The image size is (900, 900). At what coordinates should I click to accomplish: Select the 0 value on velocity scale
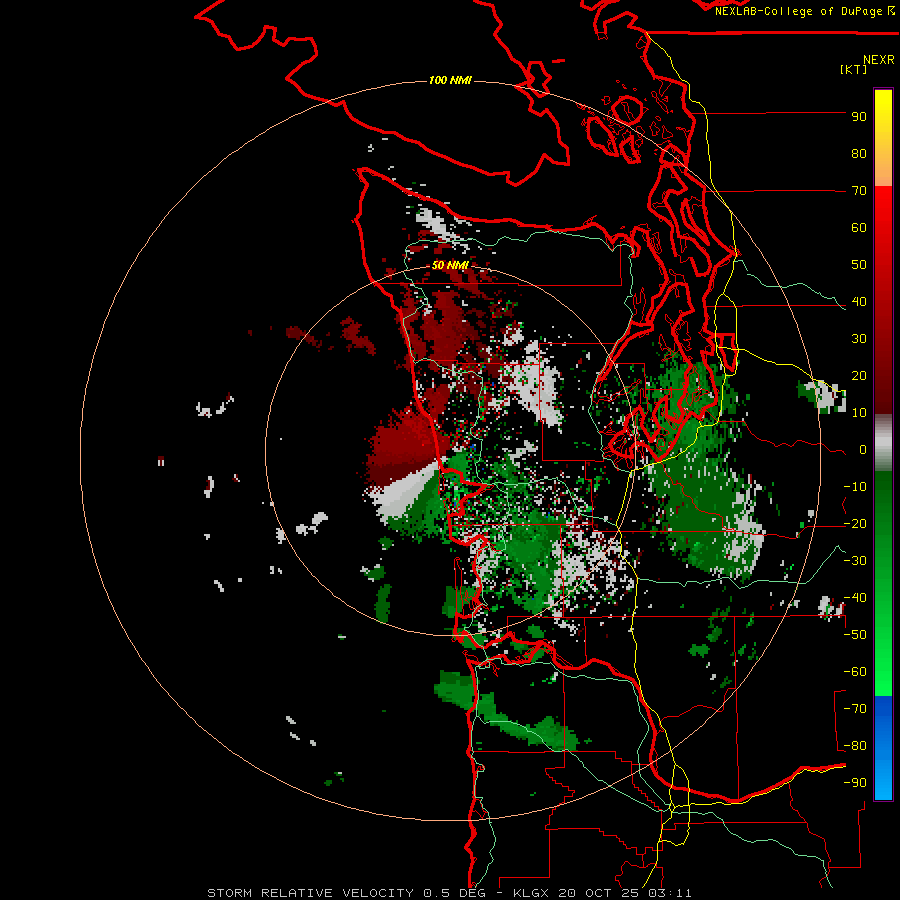click(x=863, y=450)
